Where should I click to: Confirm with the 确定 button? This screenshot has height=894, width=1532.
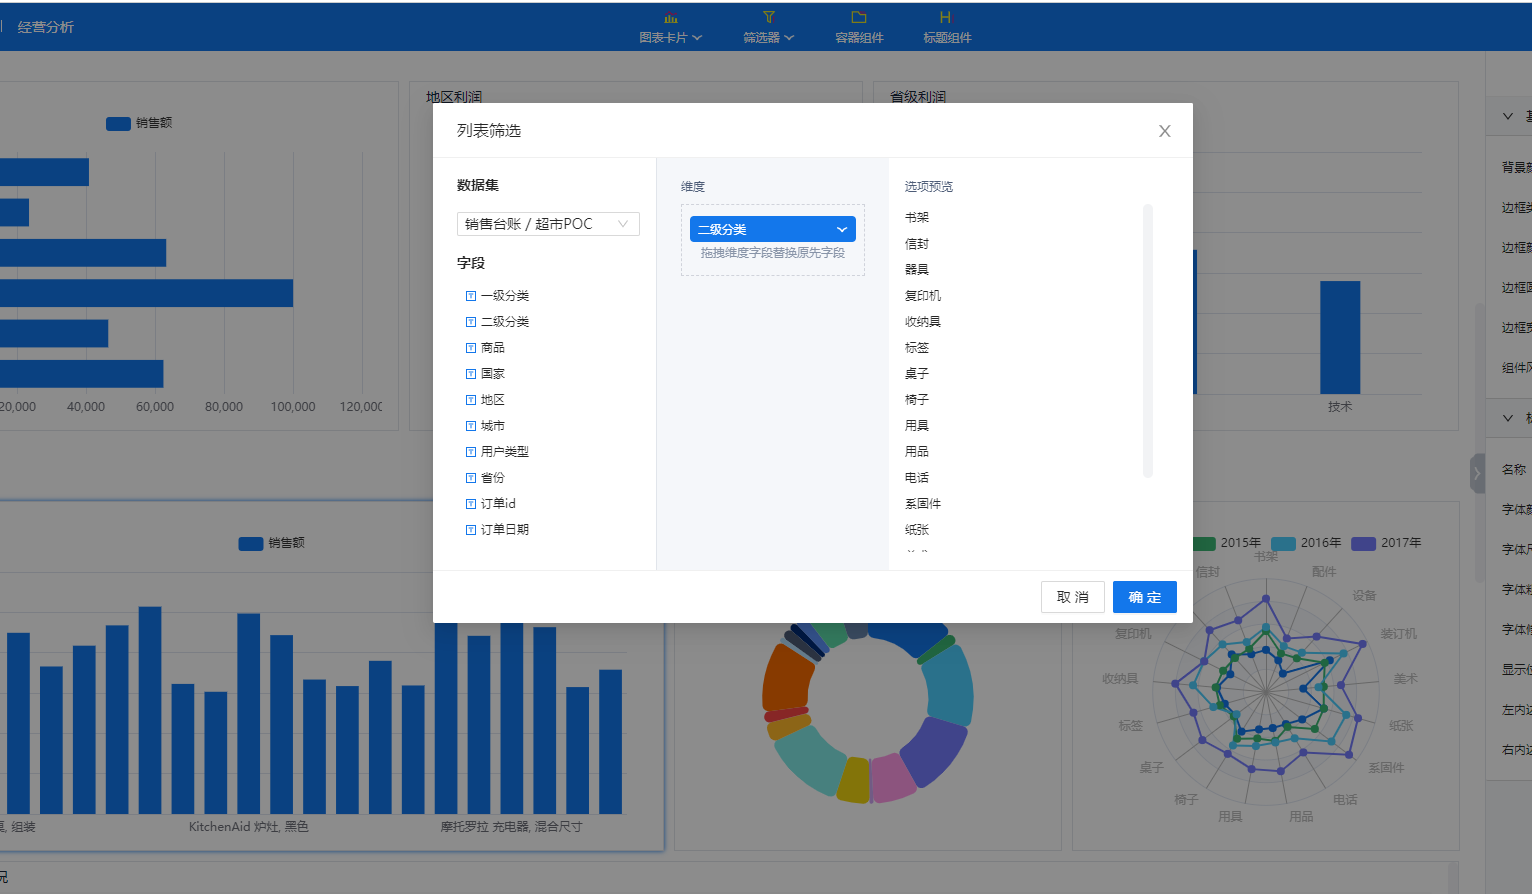tap(1144, 597)
